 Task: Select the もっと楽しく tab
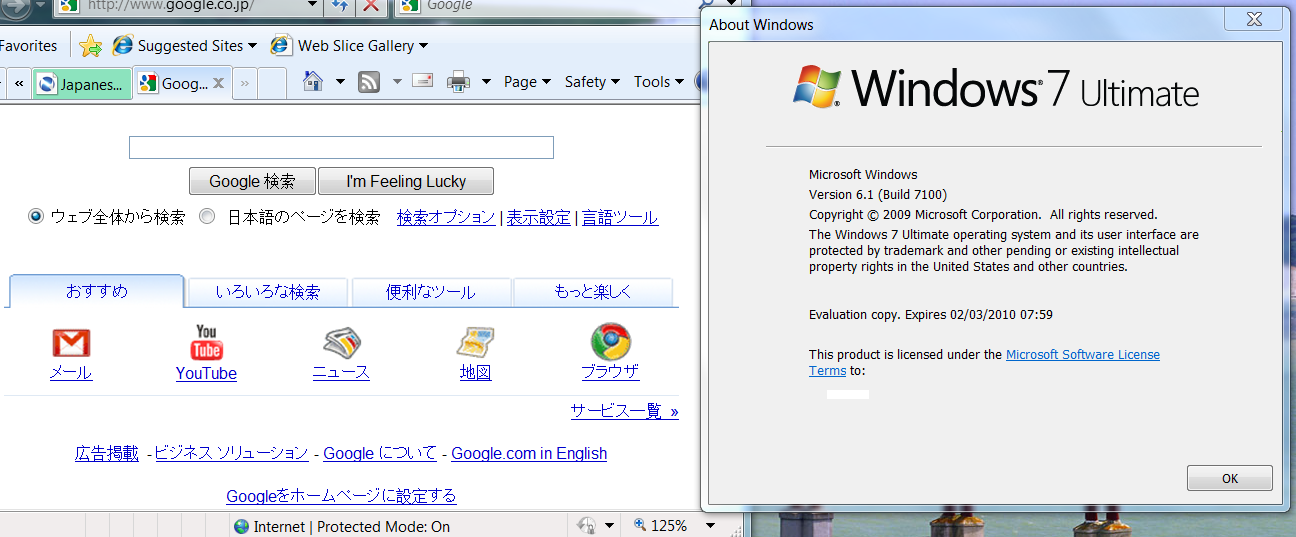(x=593, y=292)
